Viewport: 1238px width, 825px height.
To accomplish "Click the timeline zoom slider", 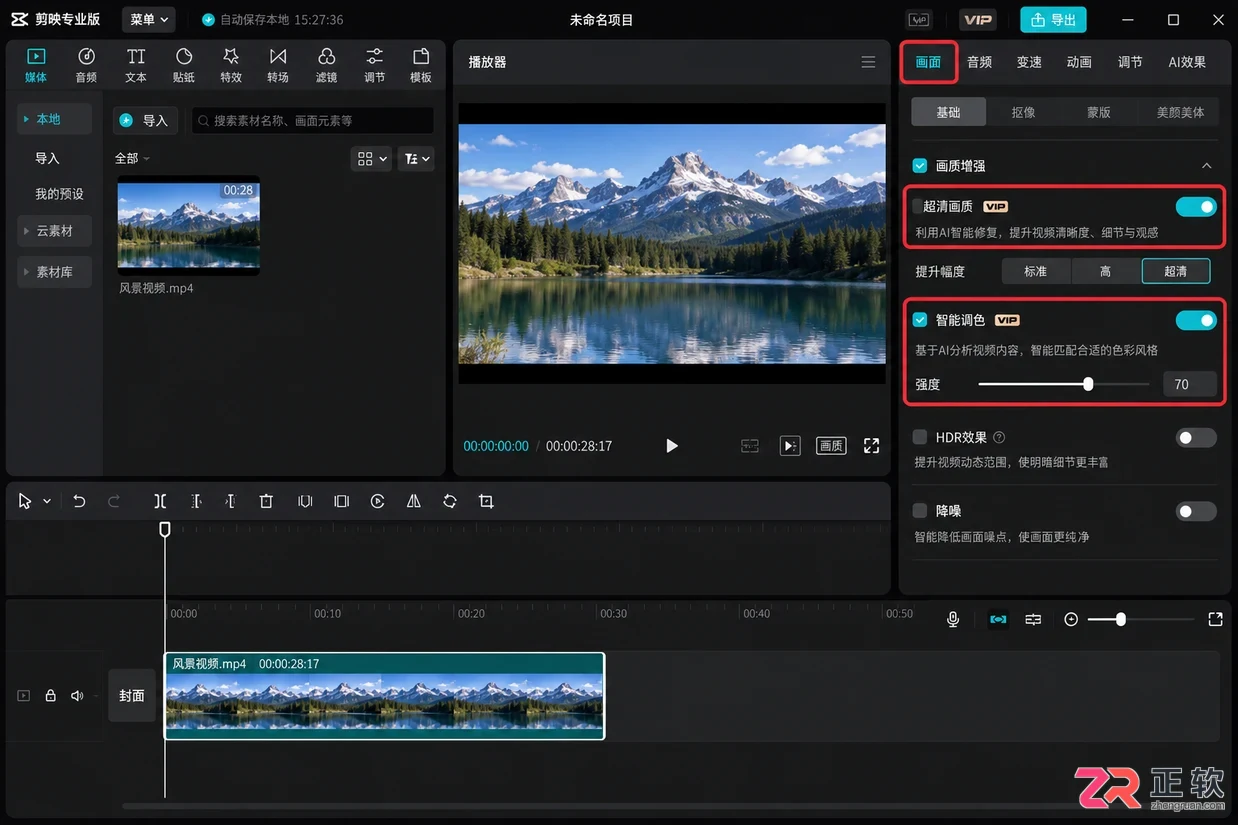I will tap(1141, 619).
